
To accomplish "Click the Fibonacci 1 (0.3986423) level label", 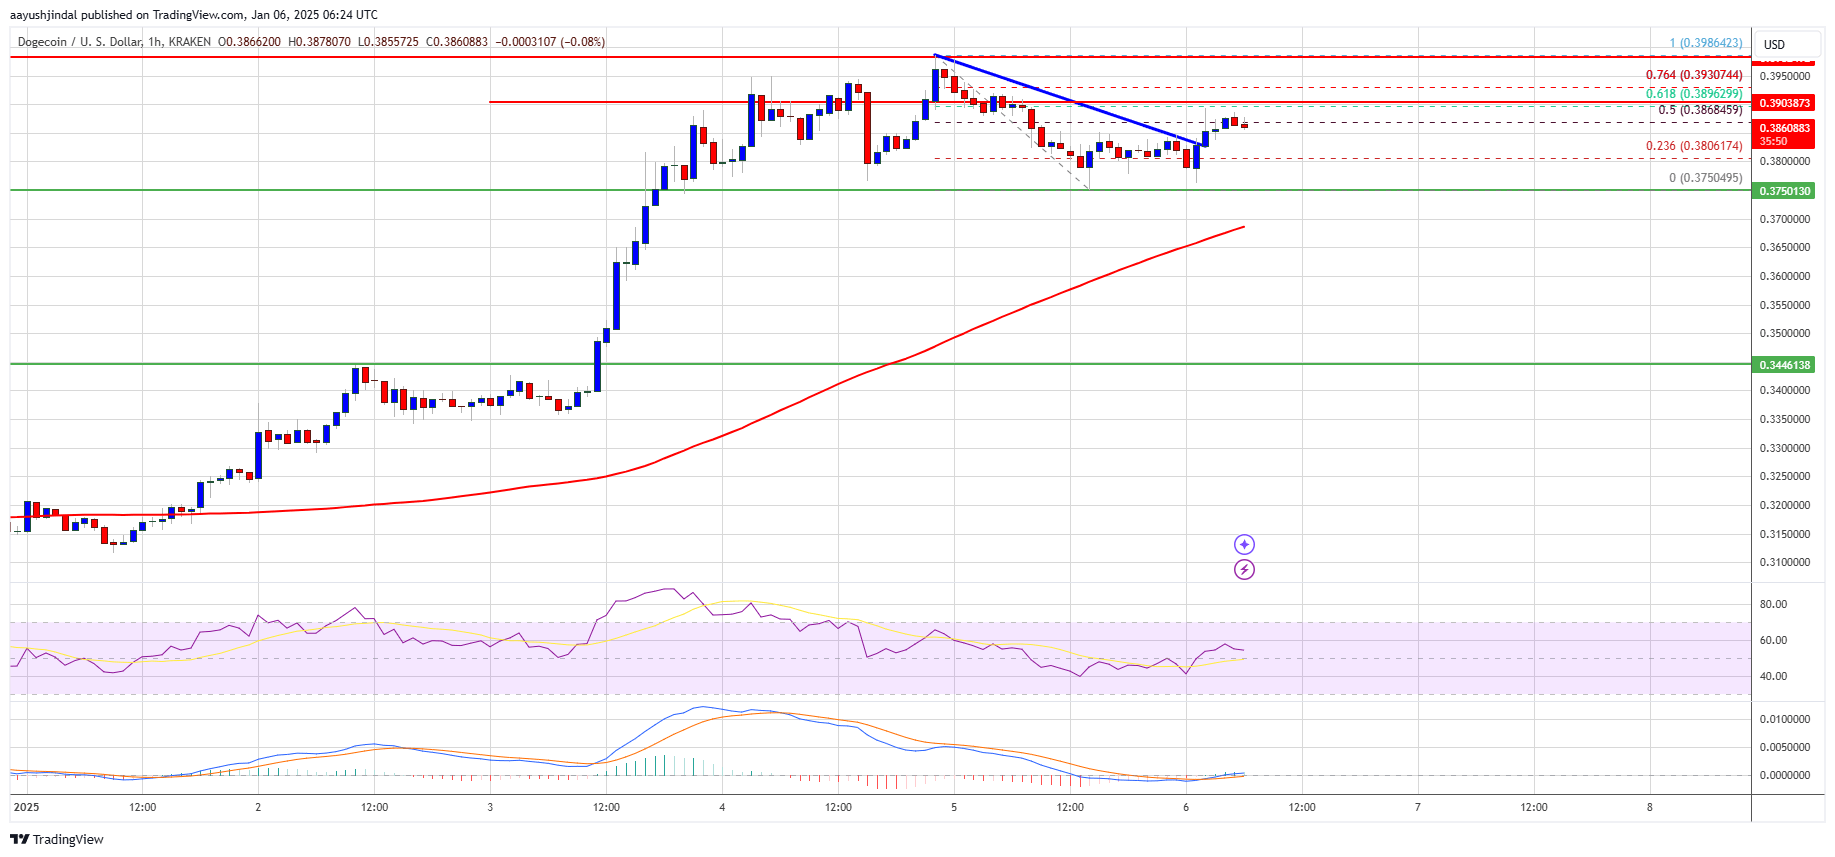I will tap(1705, 43).
